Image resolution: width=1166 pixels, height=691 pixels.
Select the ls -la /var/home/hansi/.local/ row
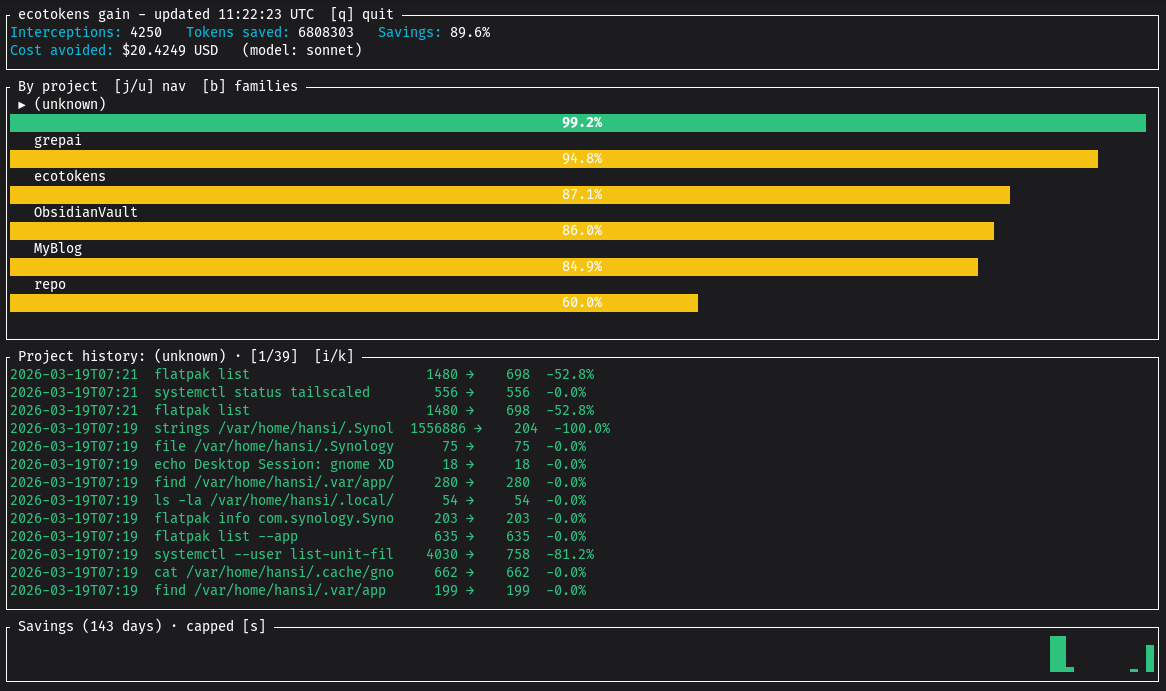(x=298, y=501)
